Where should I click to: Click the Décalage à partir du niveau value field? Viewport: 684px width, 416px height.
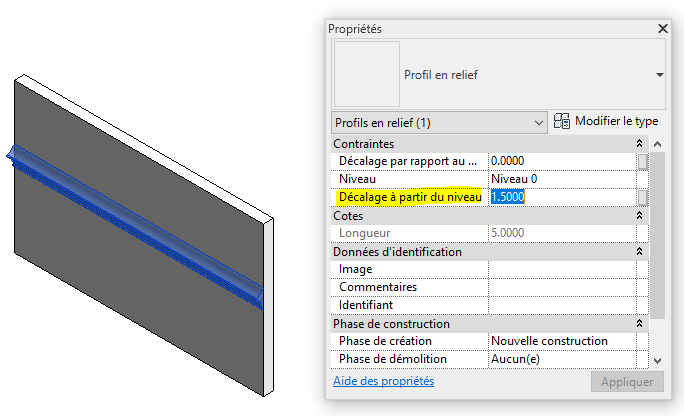coord(560,197)
